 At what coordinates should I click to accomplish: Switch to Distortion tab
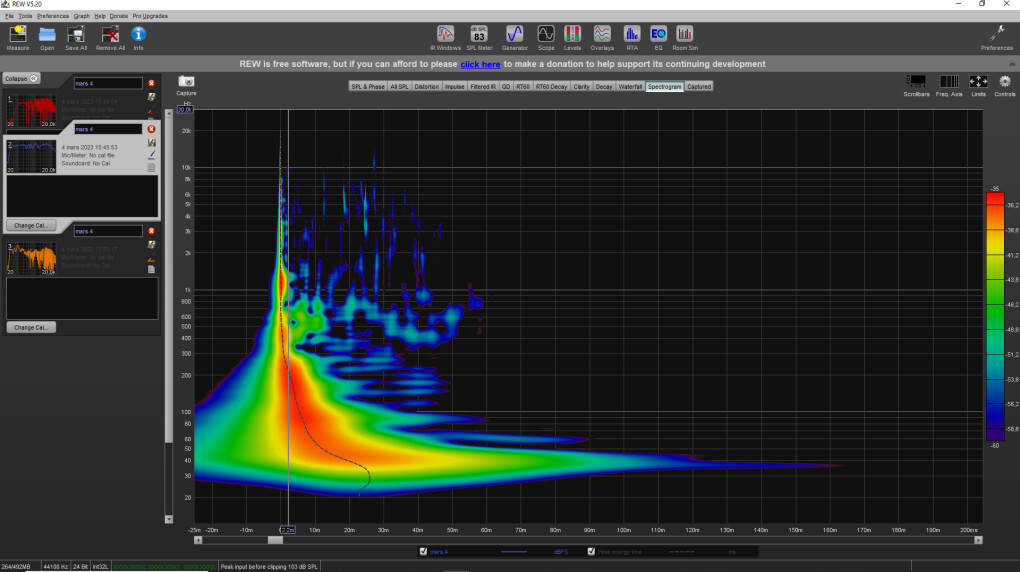click(x=427, y=87)
